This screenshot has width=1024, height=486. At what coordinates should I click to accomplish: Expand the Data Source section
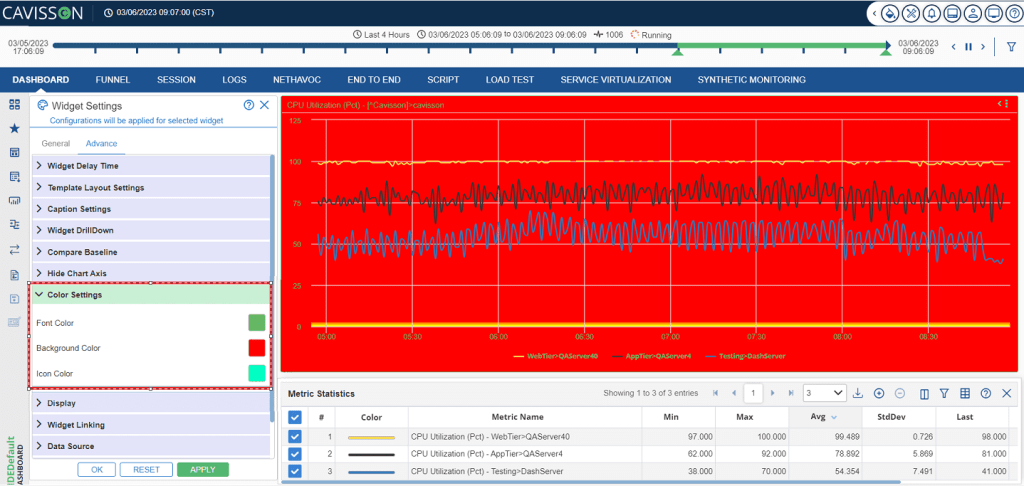pyautogui.click(x=151, y=446)
